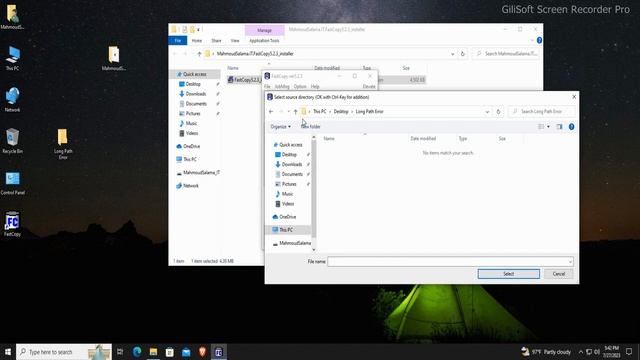This screenshot has height=360, width=640.
Task: Click the File name input field
Action: pyautogui.click(x=447, y=261)
